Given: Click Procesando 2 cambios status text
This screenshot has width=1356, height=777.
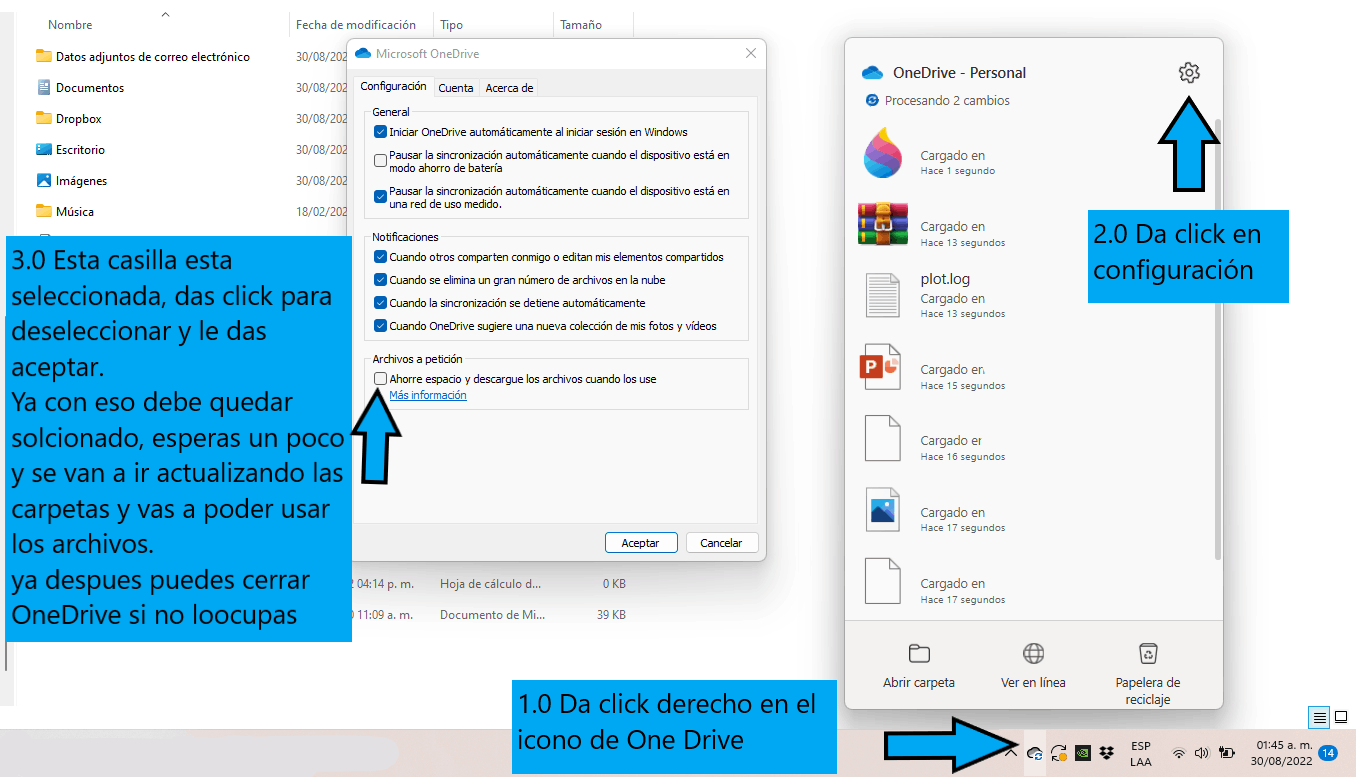Looking at the screenshot, I should 947,101.
